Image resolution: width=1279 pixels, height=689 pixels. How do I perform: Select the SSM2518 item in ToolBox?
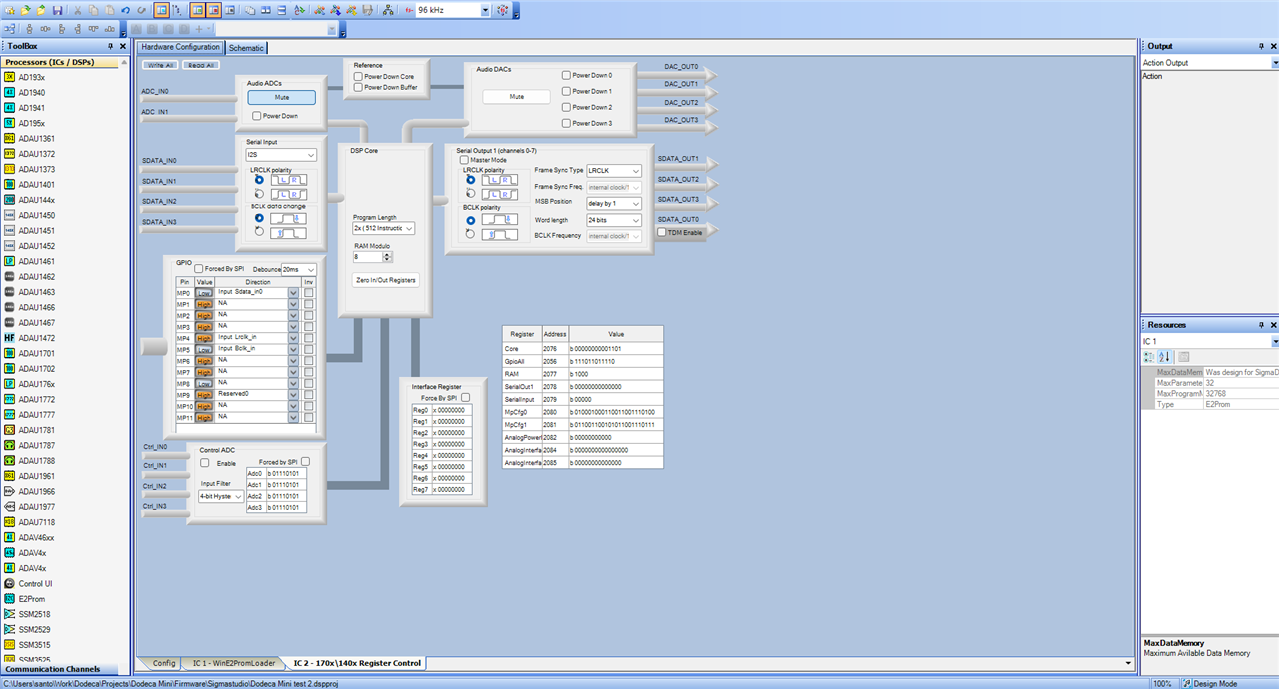[x=34, y=614]
